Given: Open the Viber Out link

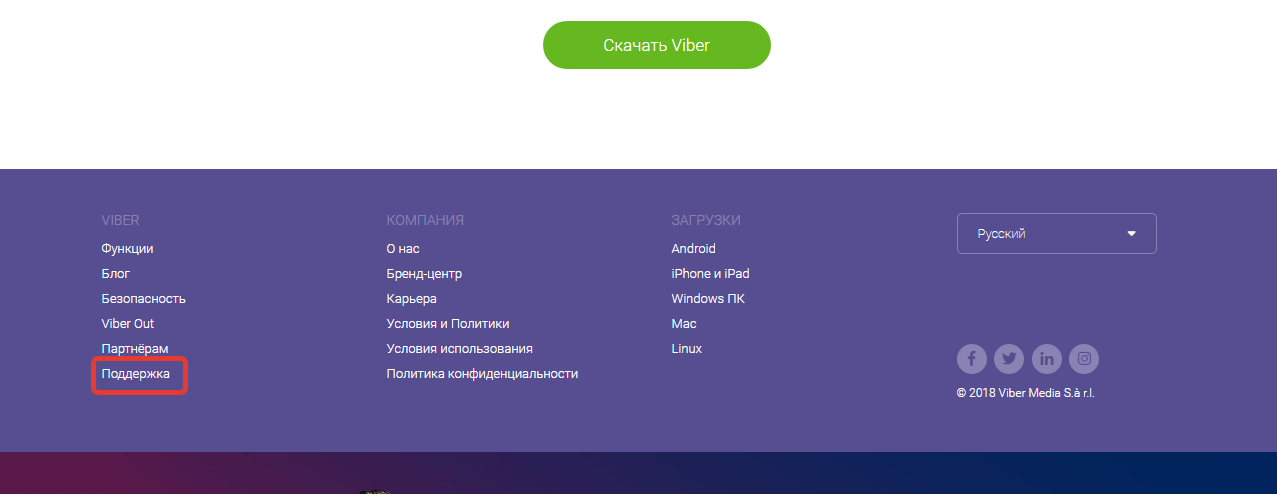Looking at the screenshot, I should click(128, 324).
